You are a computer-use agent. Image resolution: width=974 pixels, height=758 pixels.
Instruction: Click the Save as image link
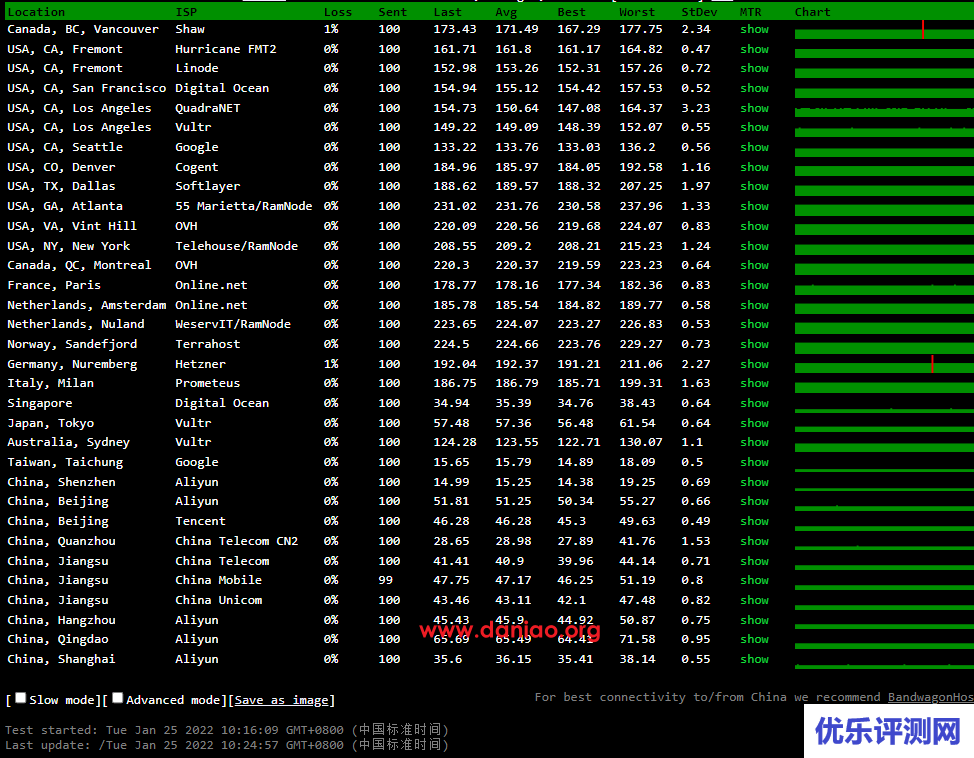281,700
